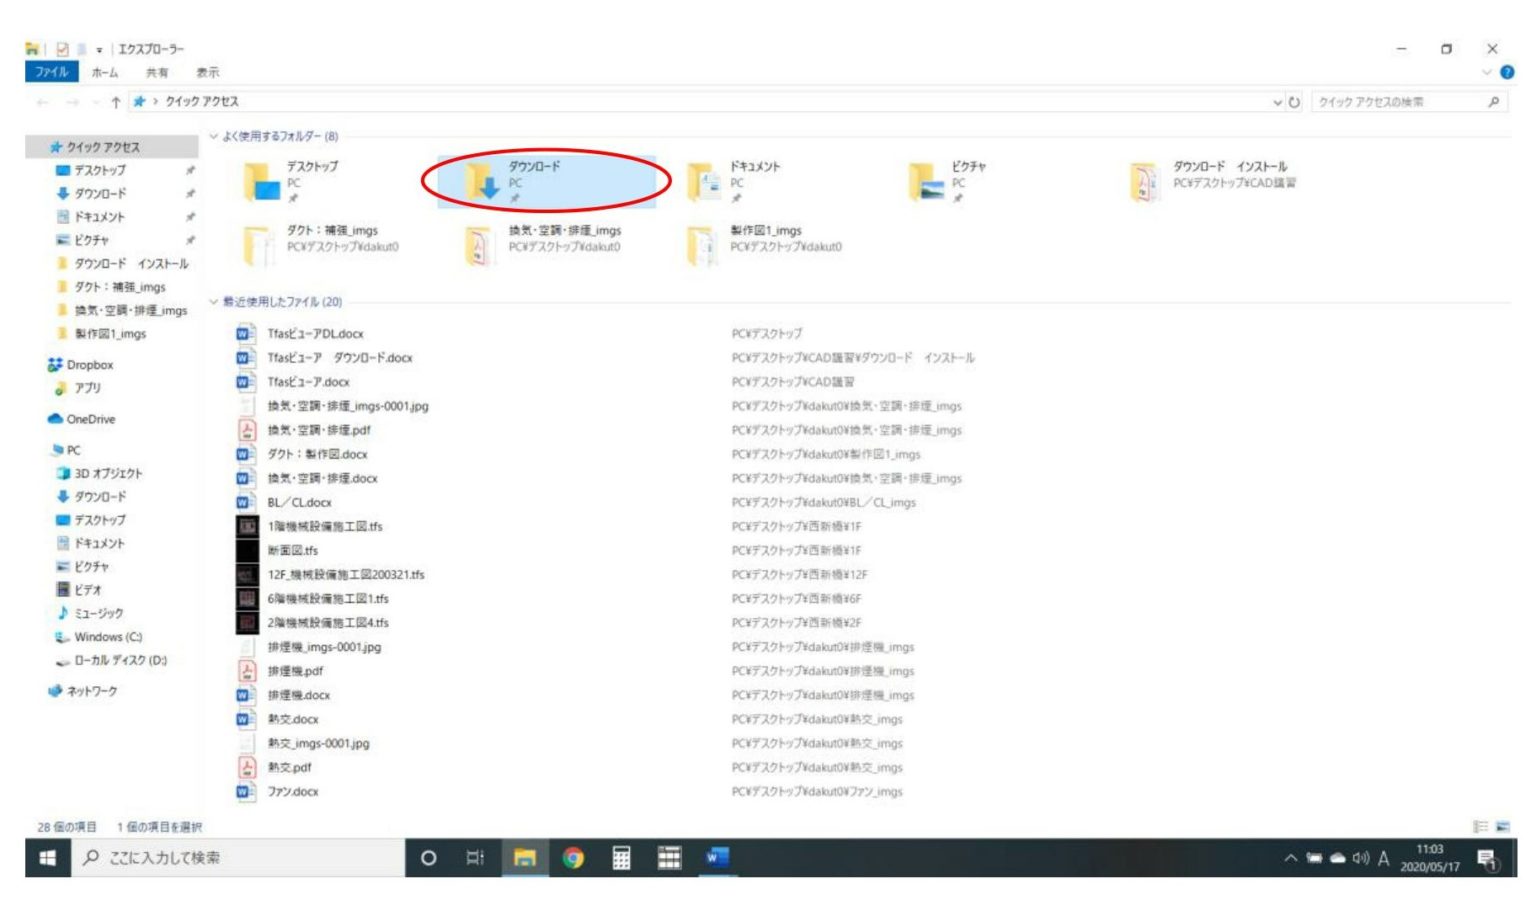The height and width of the screenshot is (900, 1536).
Task: Switch to details view at bottom right
Action: coord(1480,827)
